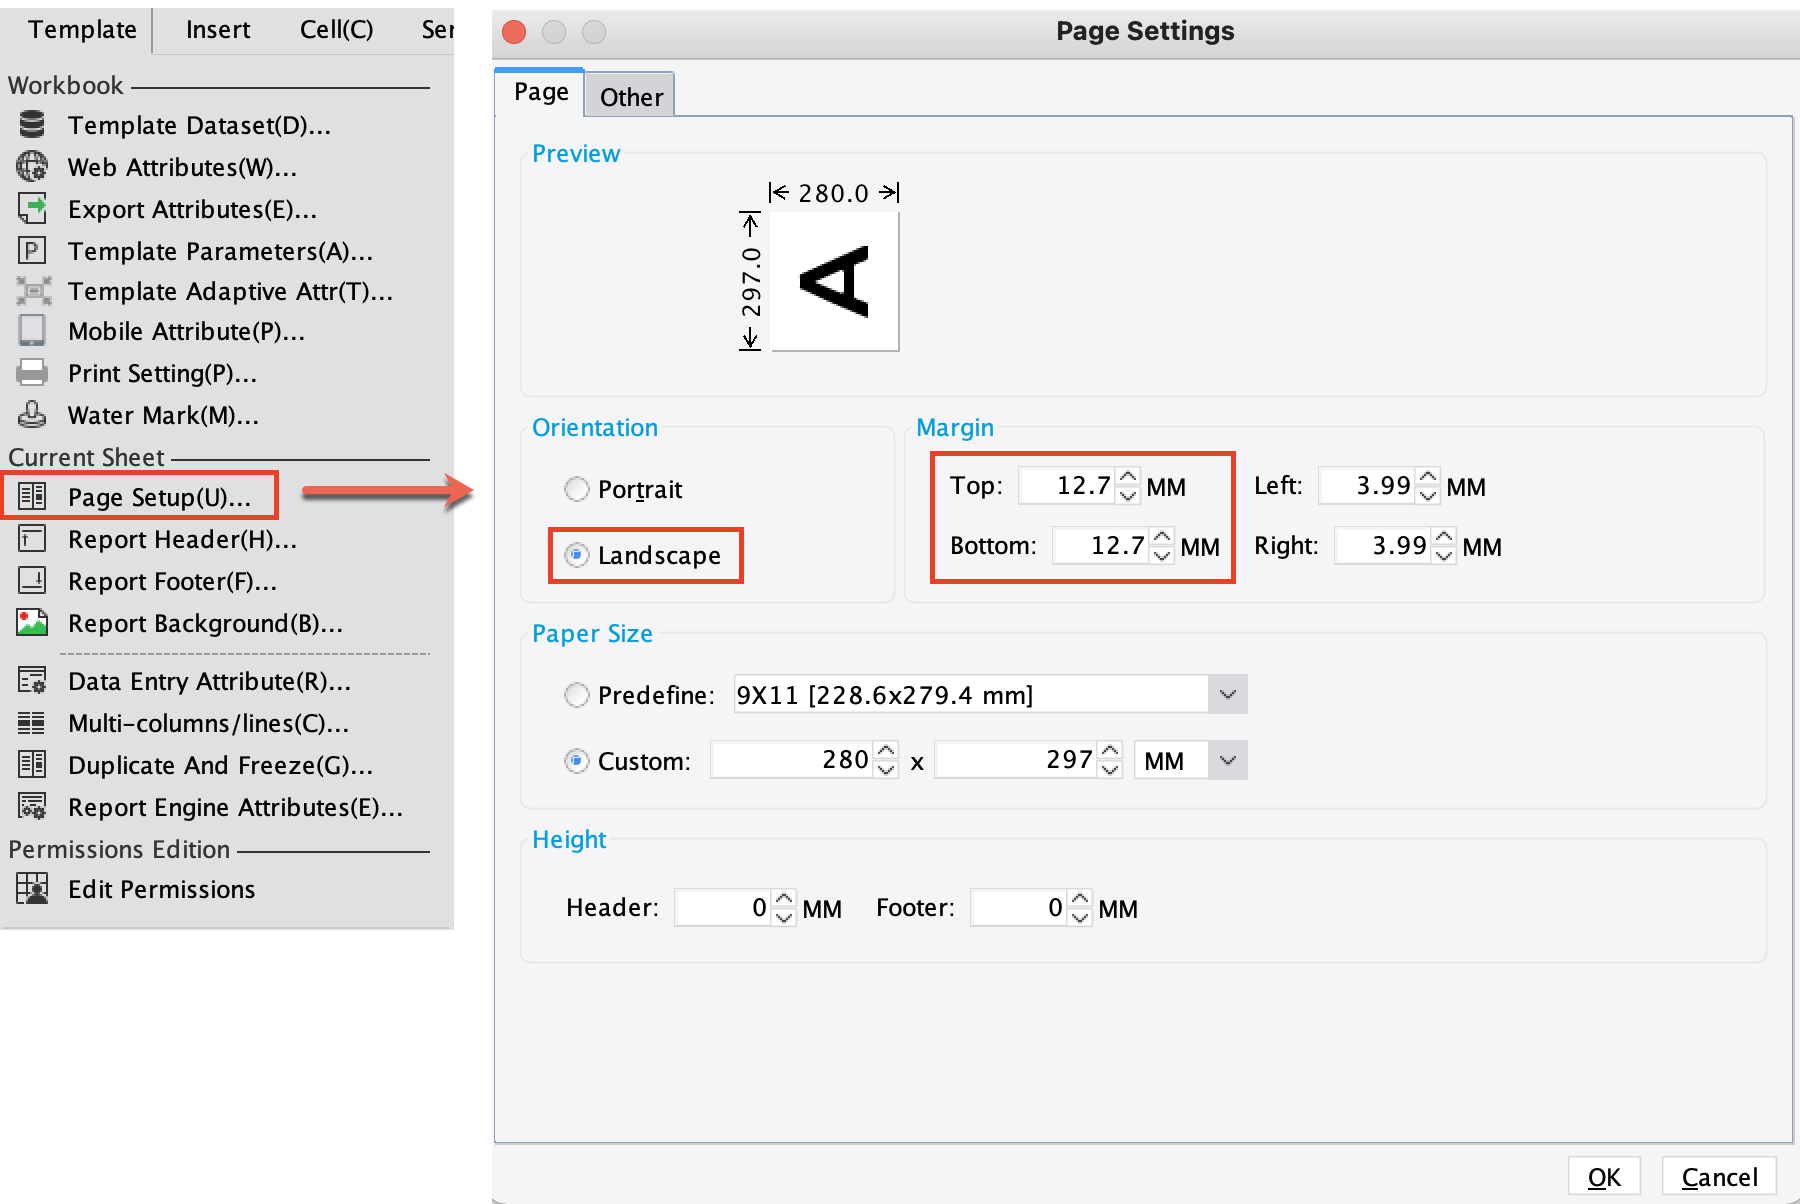
Task: Click the Template Adaptive Attr icon
Action: 33,291
